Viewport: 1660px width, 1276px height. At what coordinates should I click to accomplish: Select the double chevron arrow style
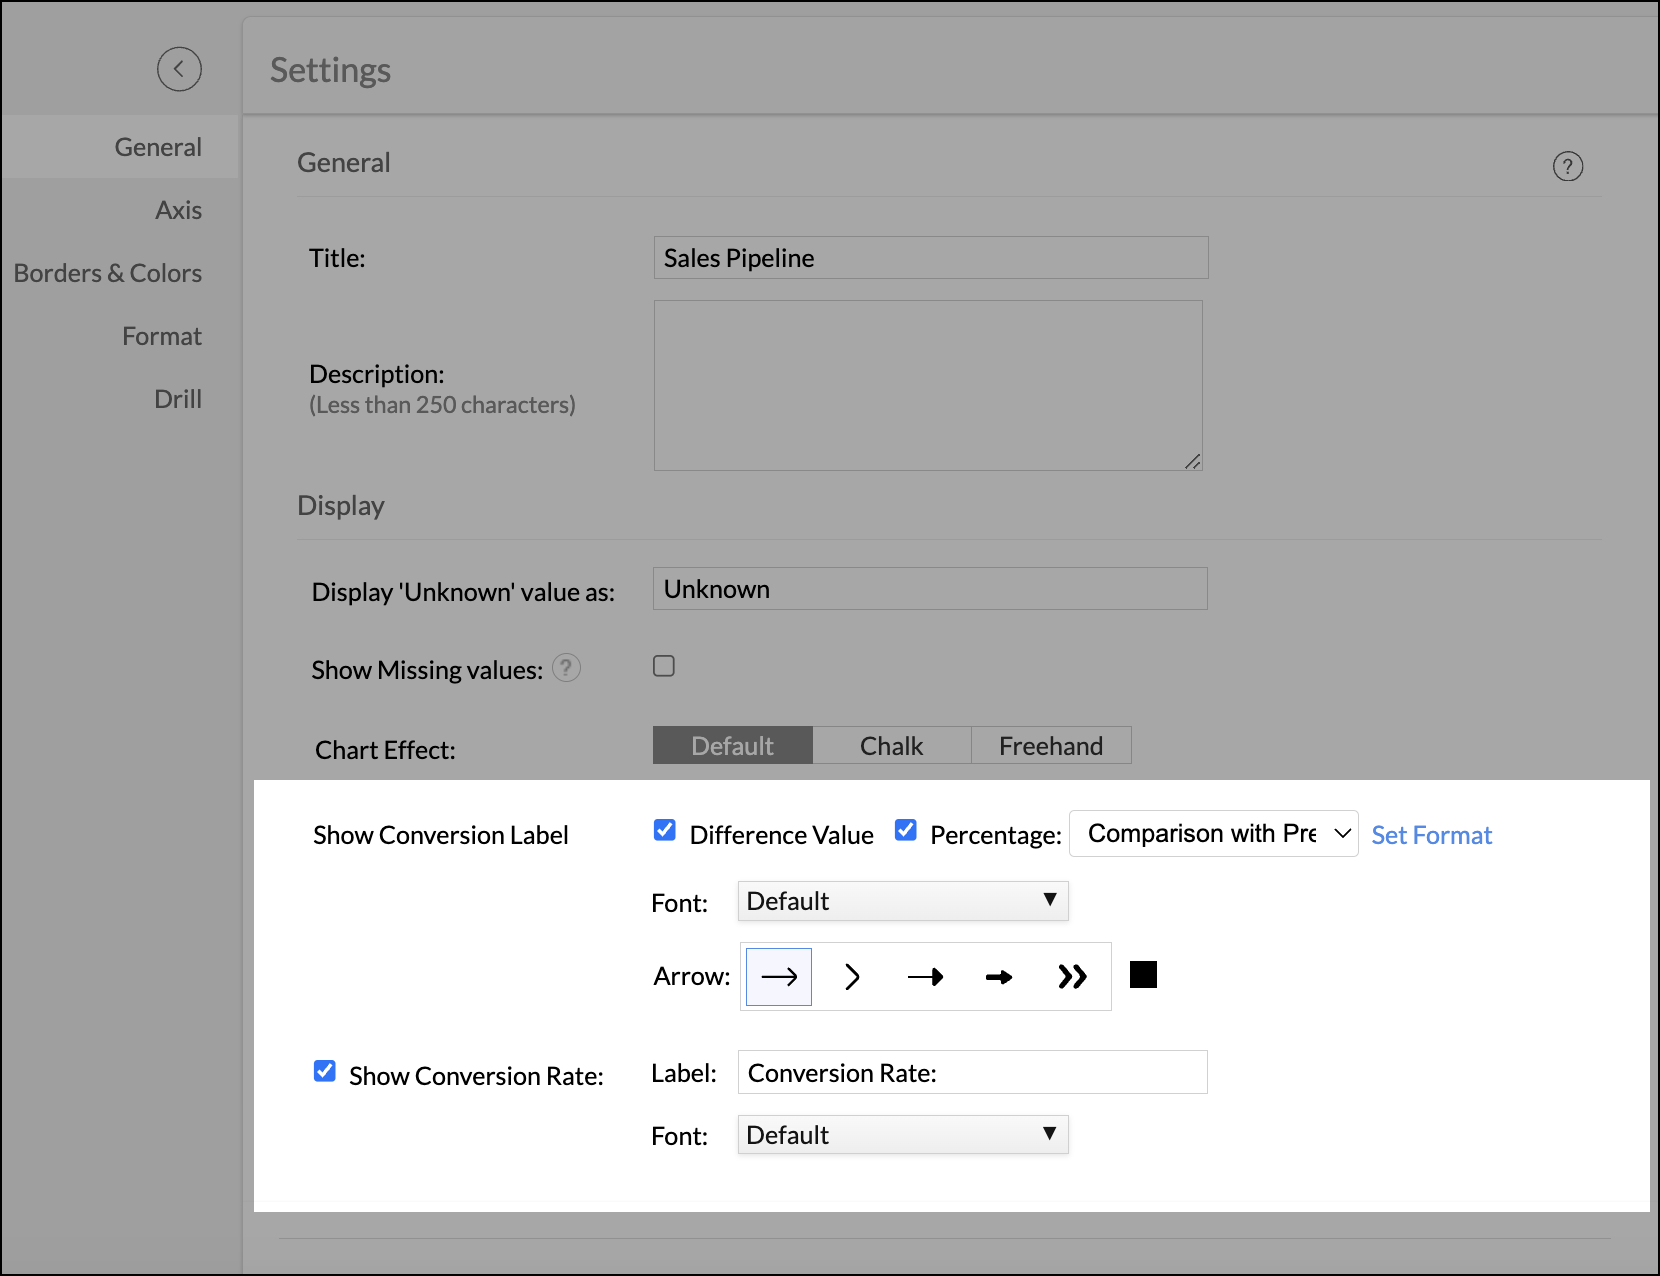coord(1072,977)
